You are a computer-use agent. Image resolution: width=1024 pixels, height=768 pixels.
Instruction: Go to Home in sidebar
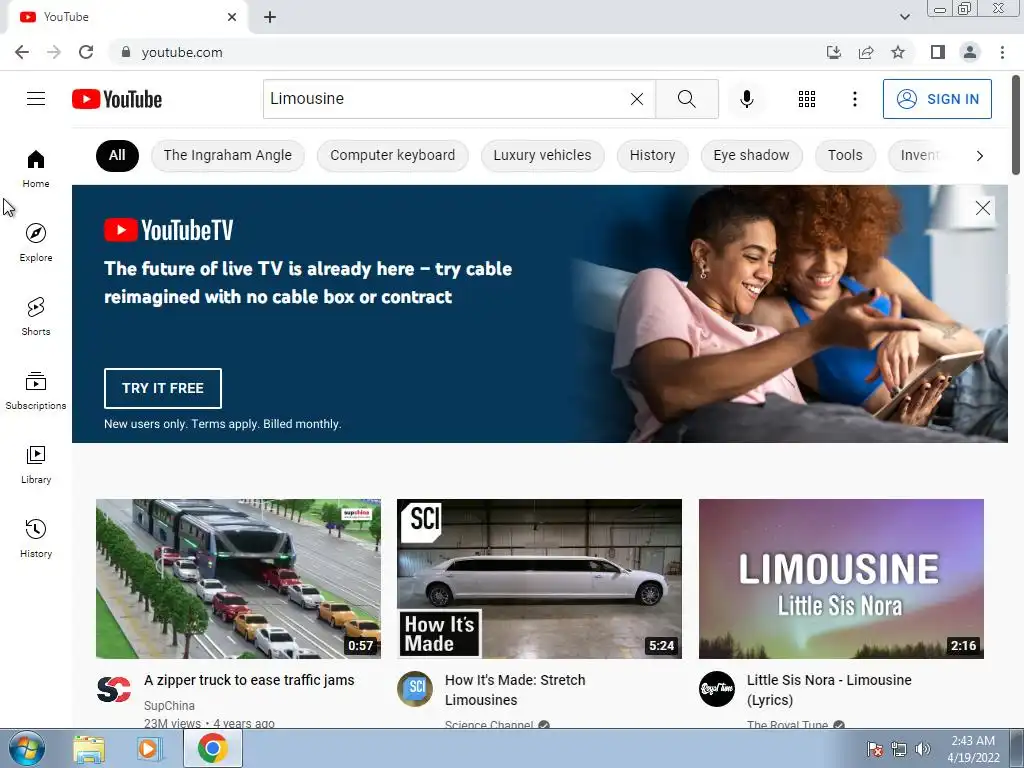pos(36,168)
